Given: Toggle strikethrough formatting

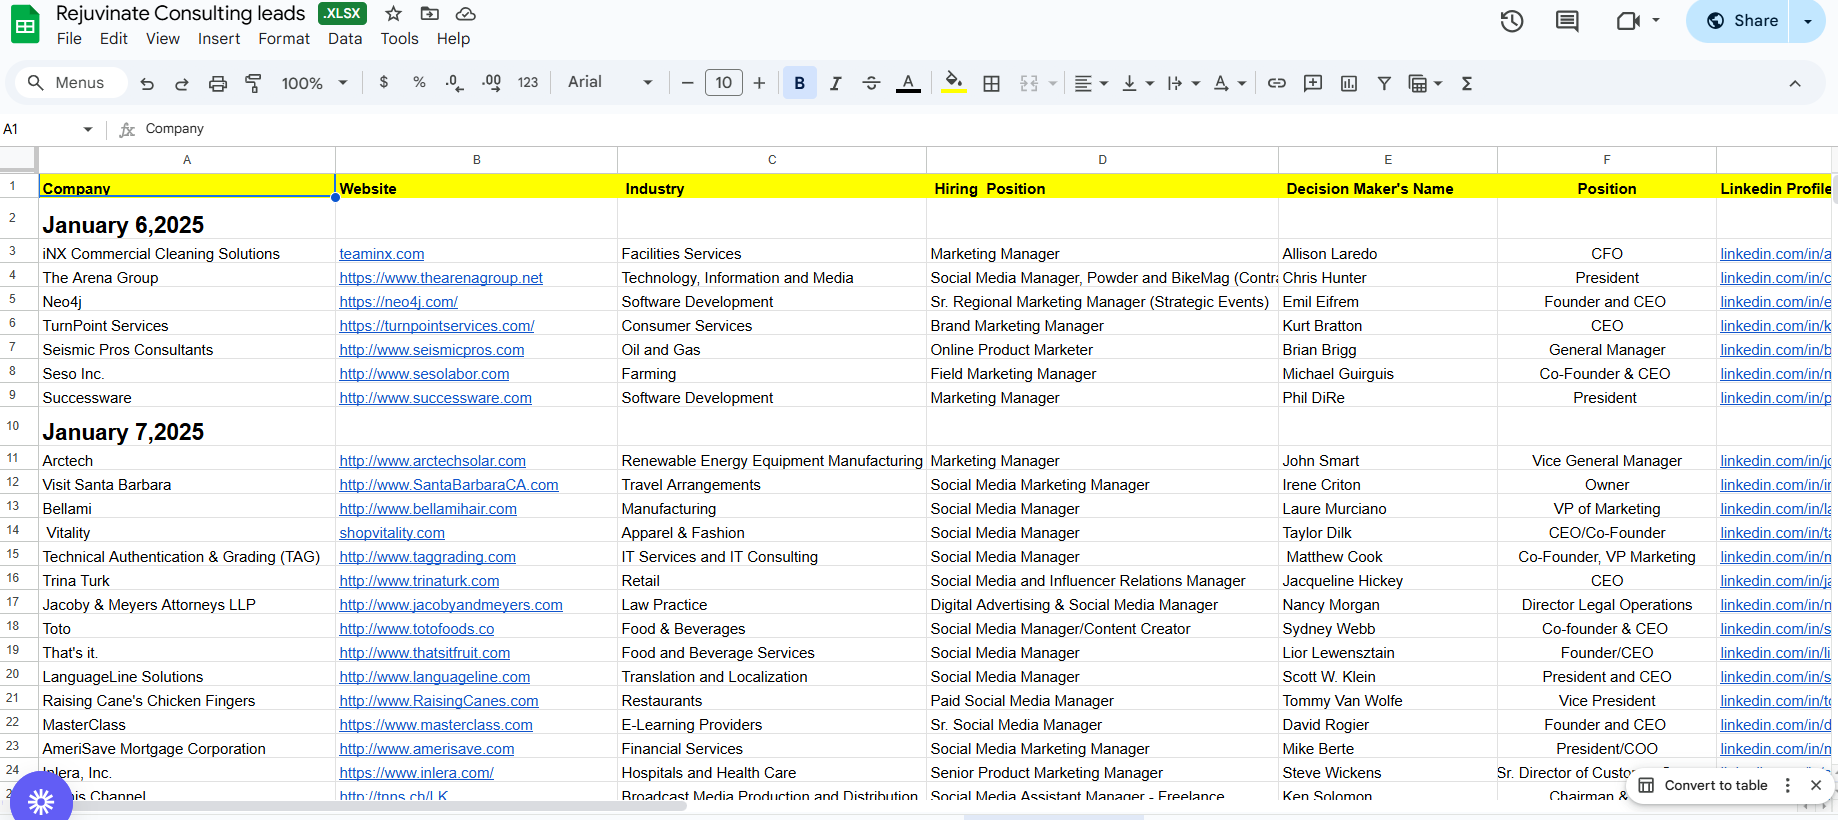Looking at the screenshot, I should tap(871, 84).
